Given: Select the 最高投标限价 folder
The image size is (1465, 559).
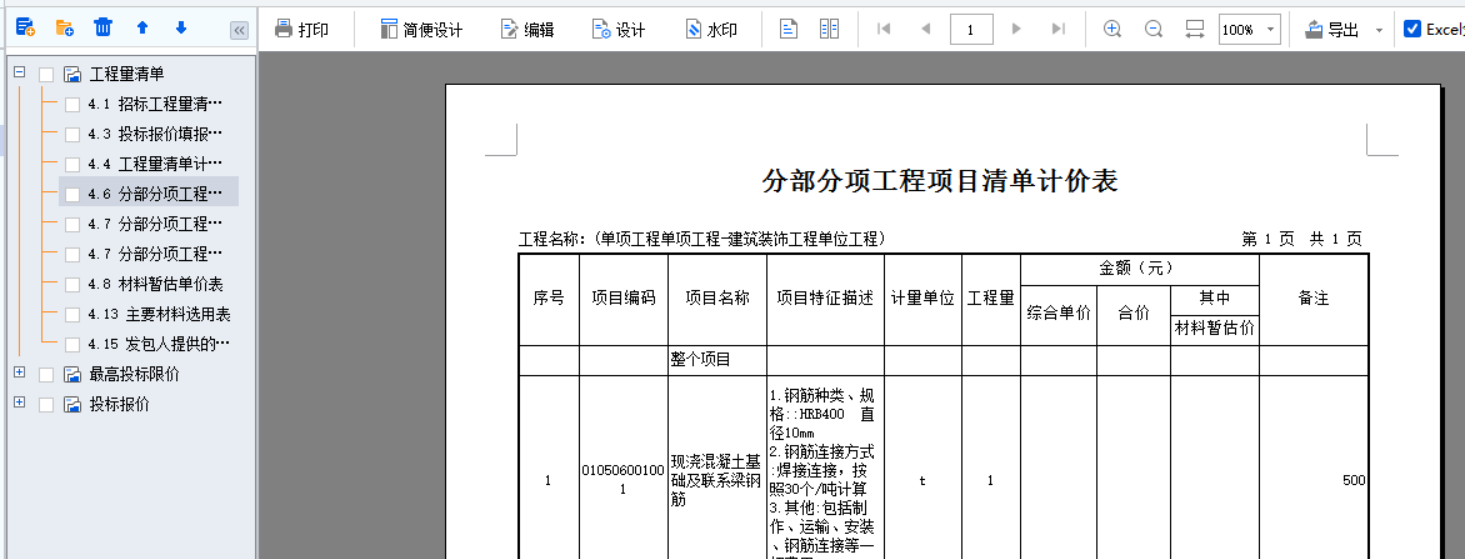Looking at the screenshot, I should coord(135,374).
